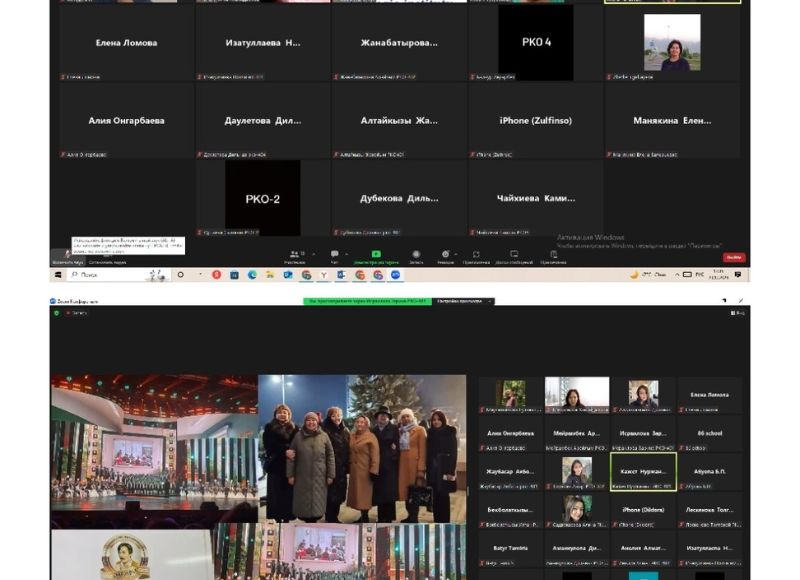The image size is (800, 580).
Task: Select the iPhone (Zulfinso) participant tile
Action: [536, 121]
